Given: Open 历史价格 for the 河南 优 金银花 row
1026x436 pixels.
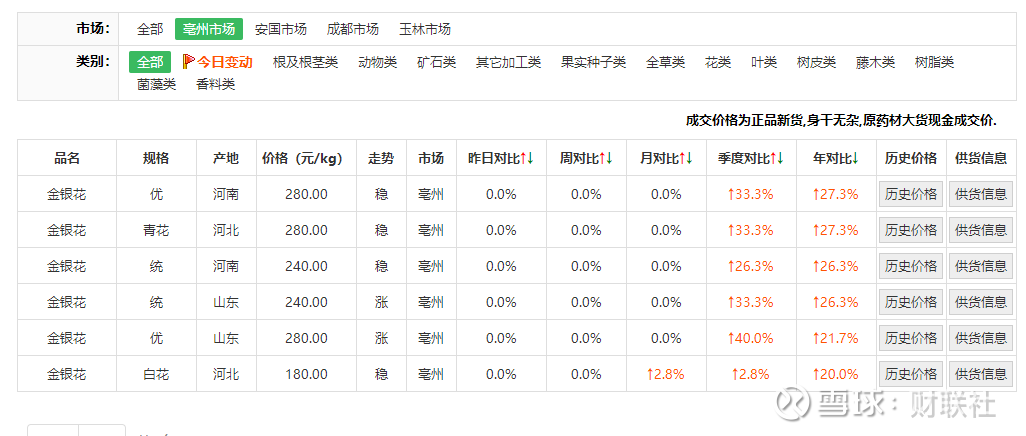Looking at the screenshot, I should pyautogui.click(x=910, y=194).
